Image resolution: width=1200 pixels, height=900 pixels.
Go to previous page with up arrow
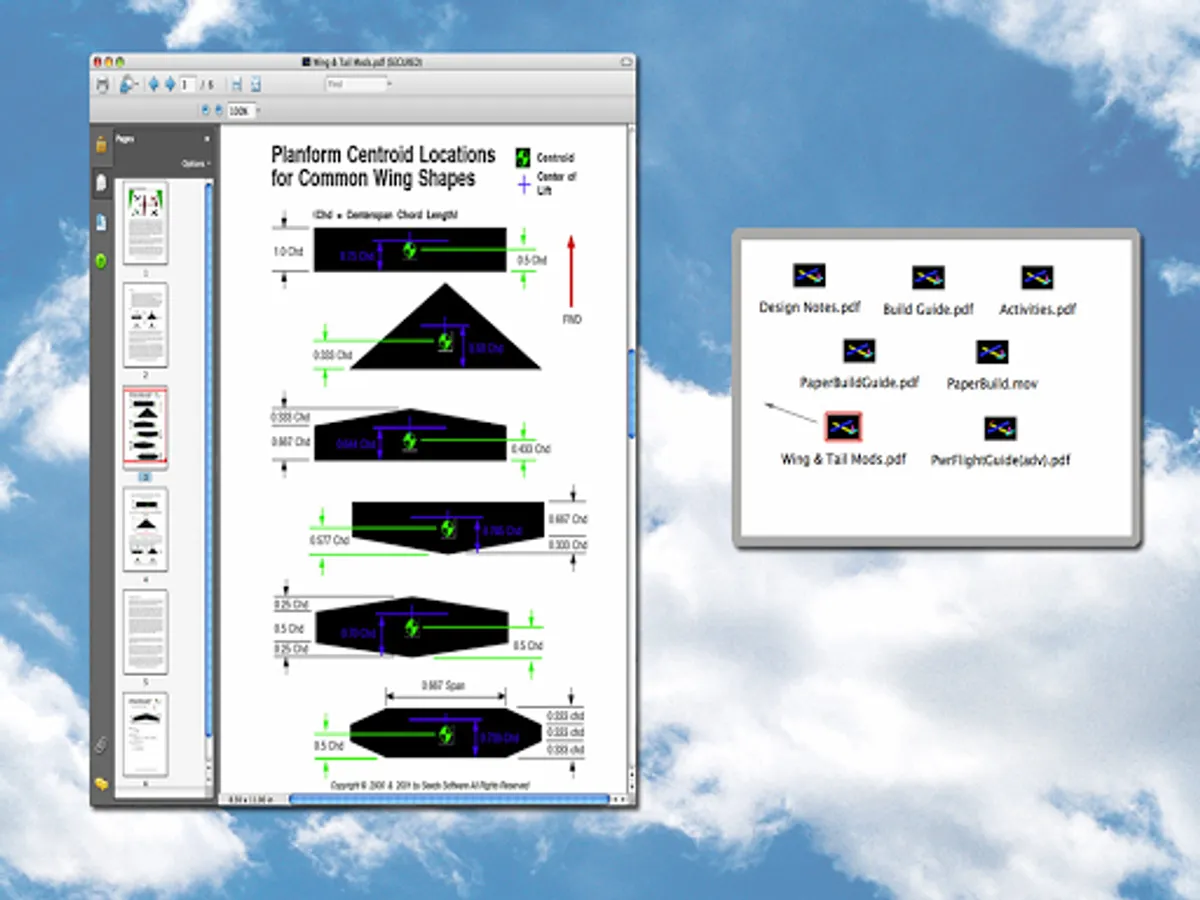point(153,85)
